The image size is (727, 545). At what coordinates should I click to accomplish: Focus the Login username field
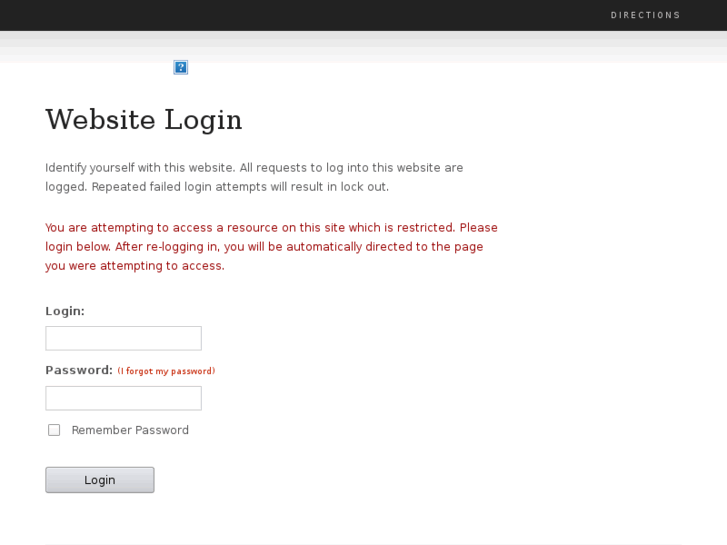(123, 338)
